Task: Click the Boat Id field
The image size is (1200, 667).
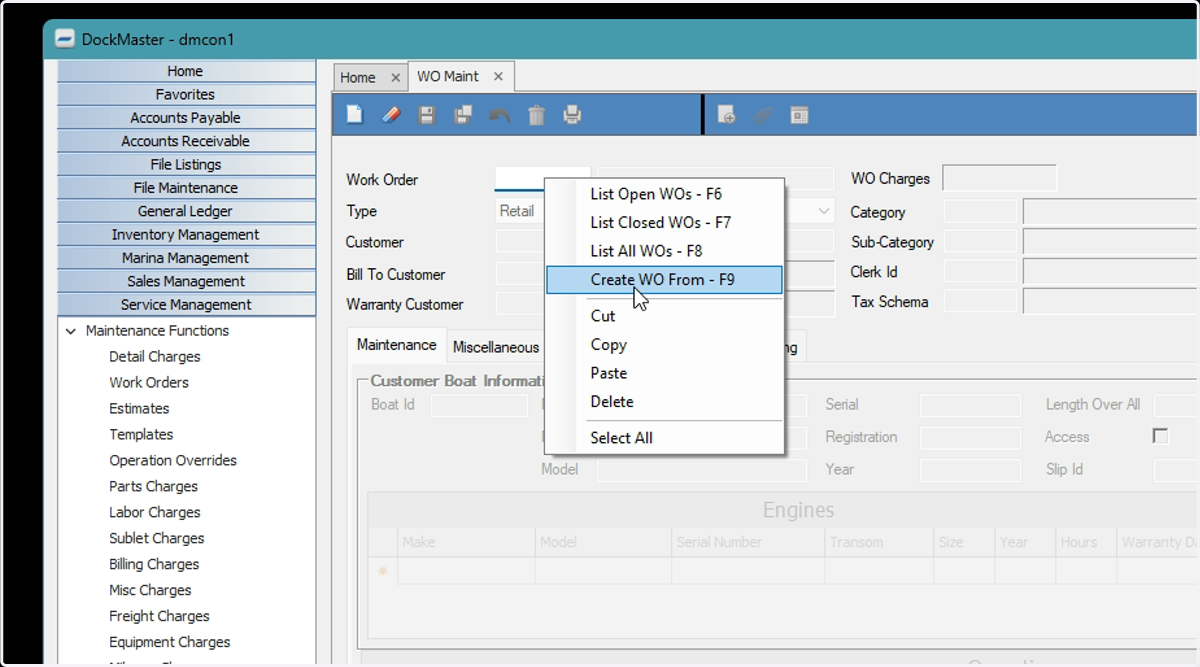Action: (479, 405)
